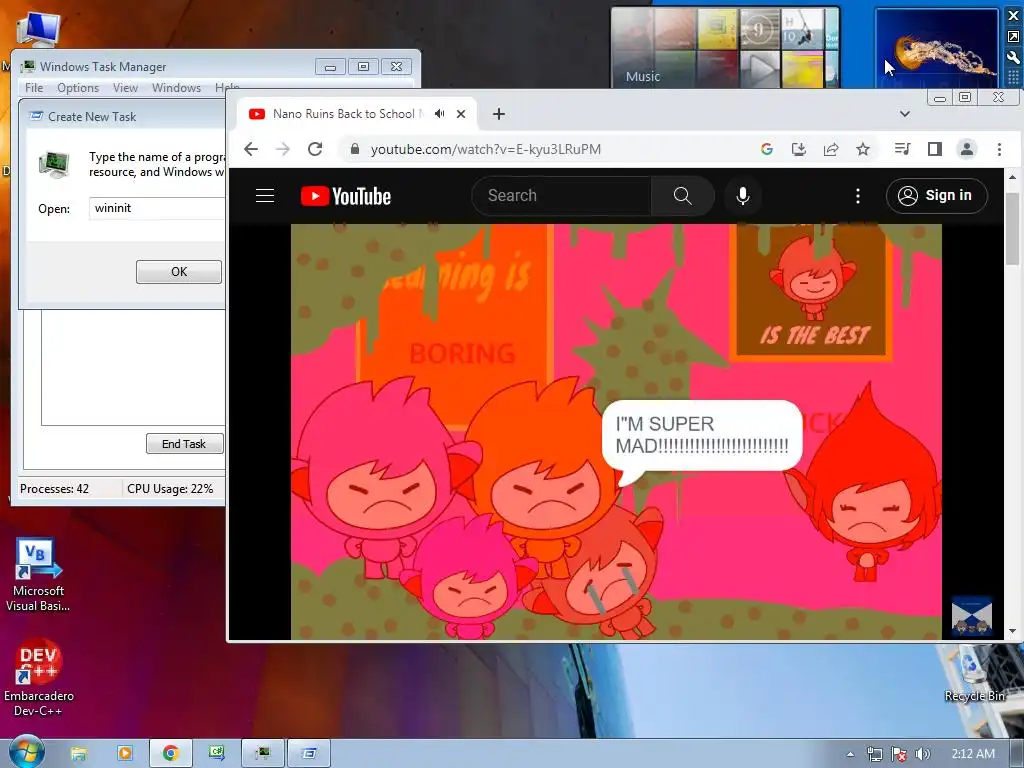Click the taskbar clock 2:12 AM
The height and width of the screenshot is (768, 1024).
pyautogui.click(x=973, y=754)
